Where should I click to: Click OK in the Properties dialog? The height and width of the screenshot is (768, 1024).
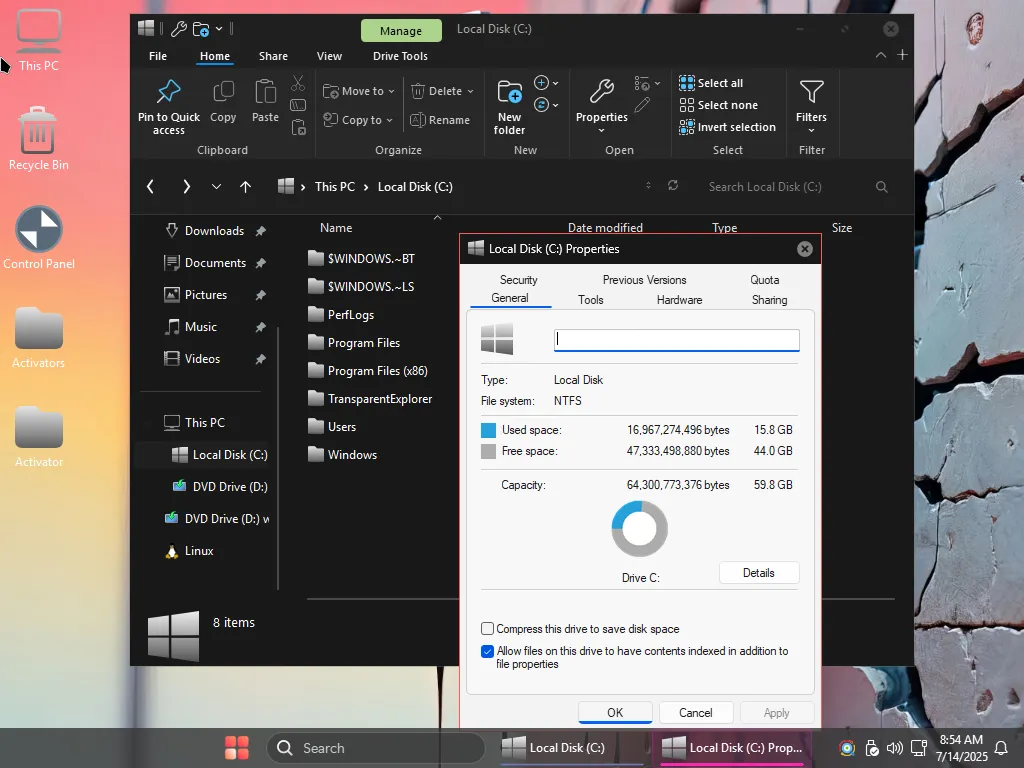[615, 712]
